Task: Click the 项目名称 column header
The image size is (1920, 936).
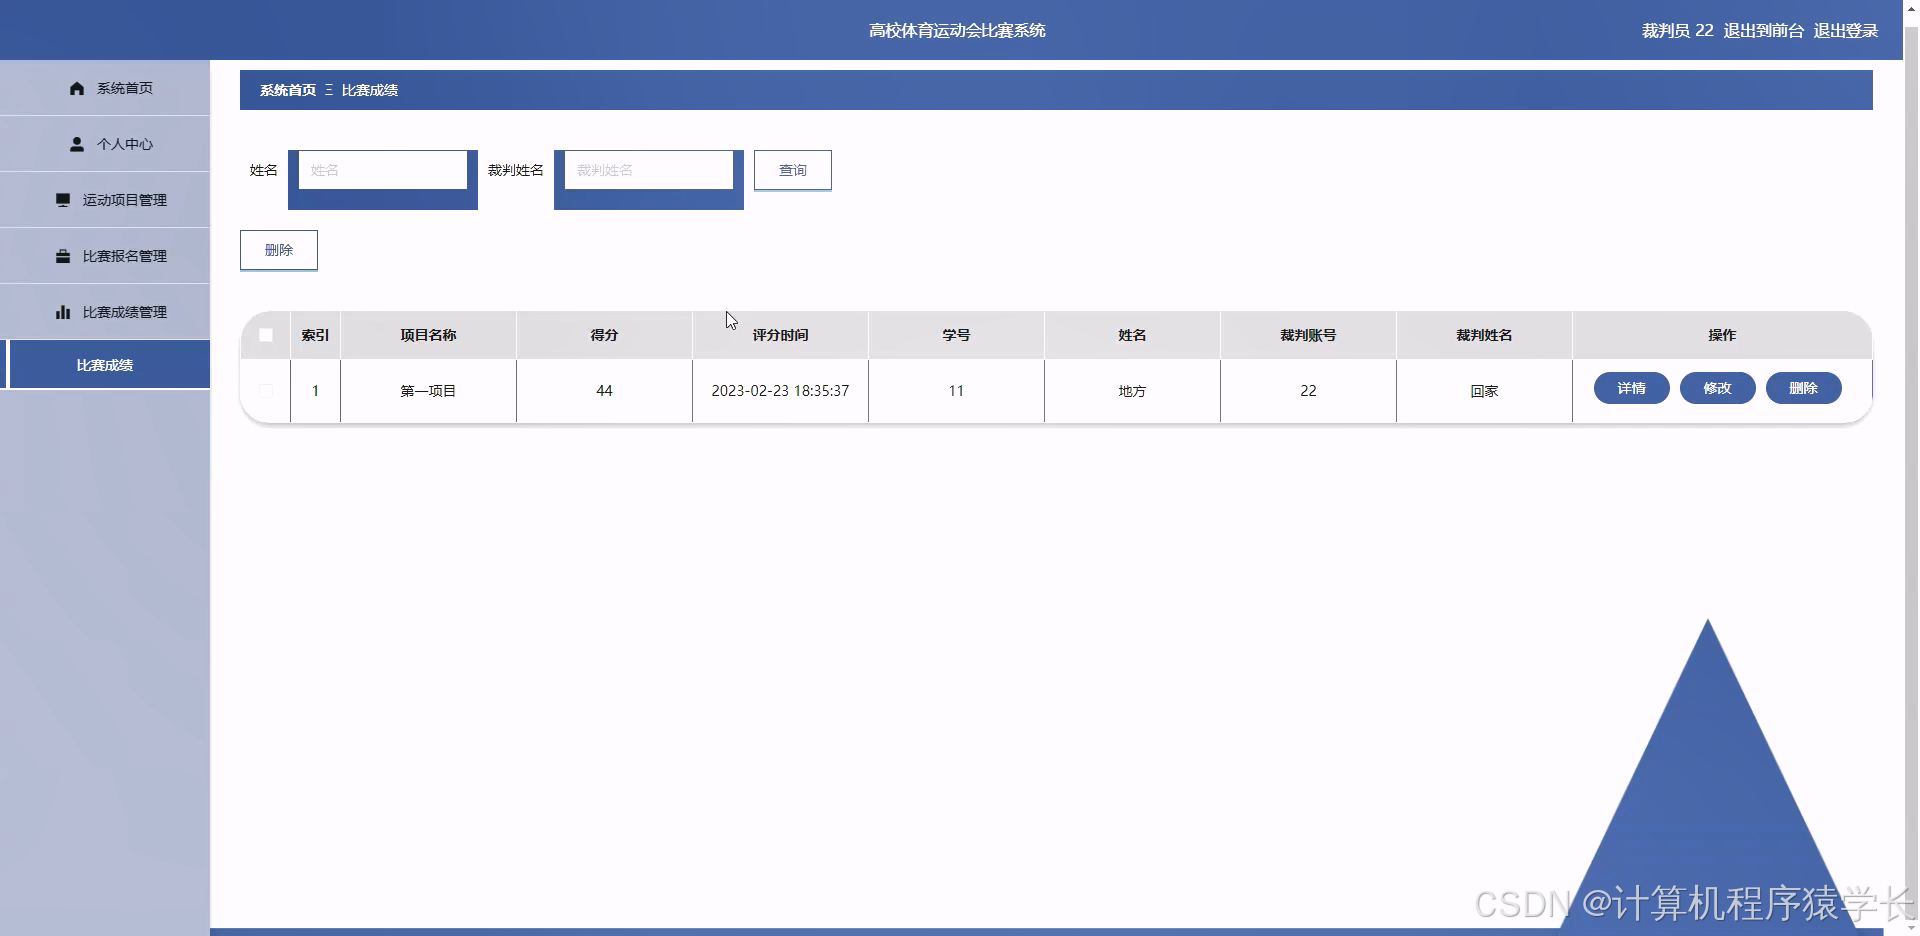Action: tap(428, 335)
